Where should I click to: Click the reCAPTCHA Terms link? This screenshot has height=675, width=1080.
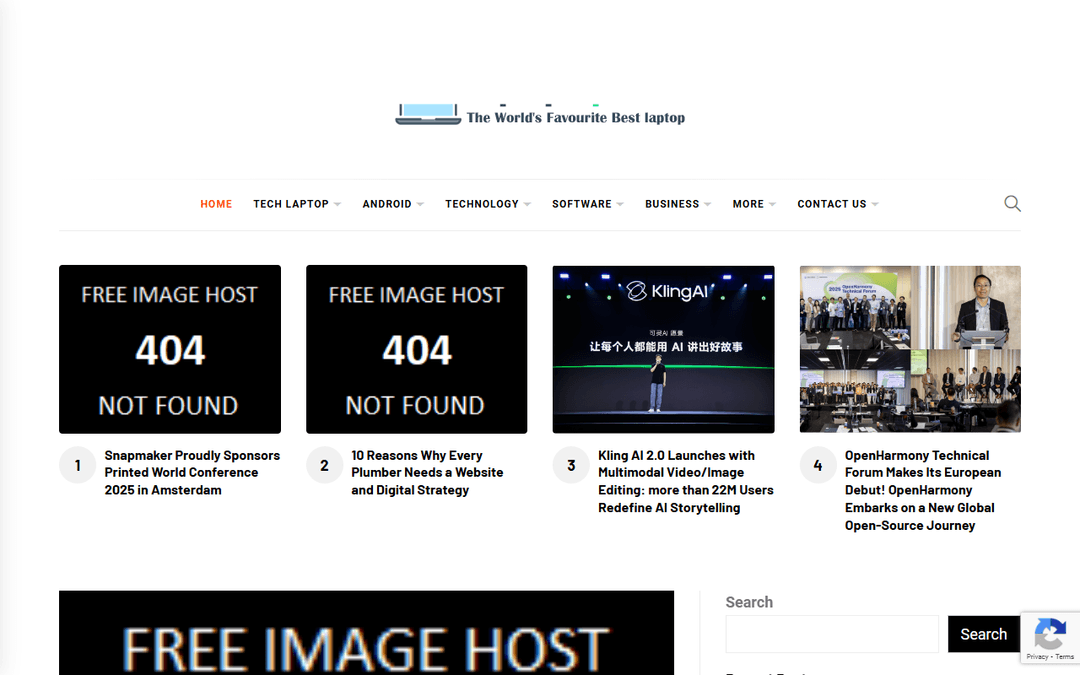click(1064, 657)
